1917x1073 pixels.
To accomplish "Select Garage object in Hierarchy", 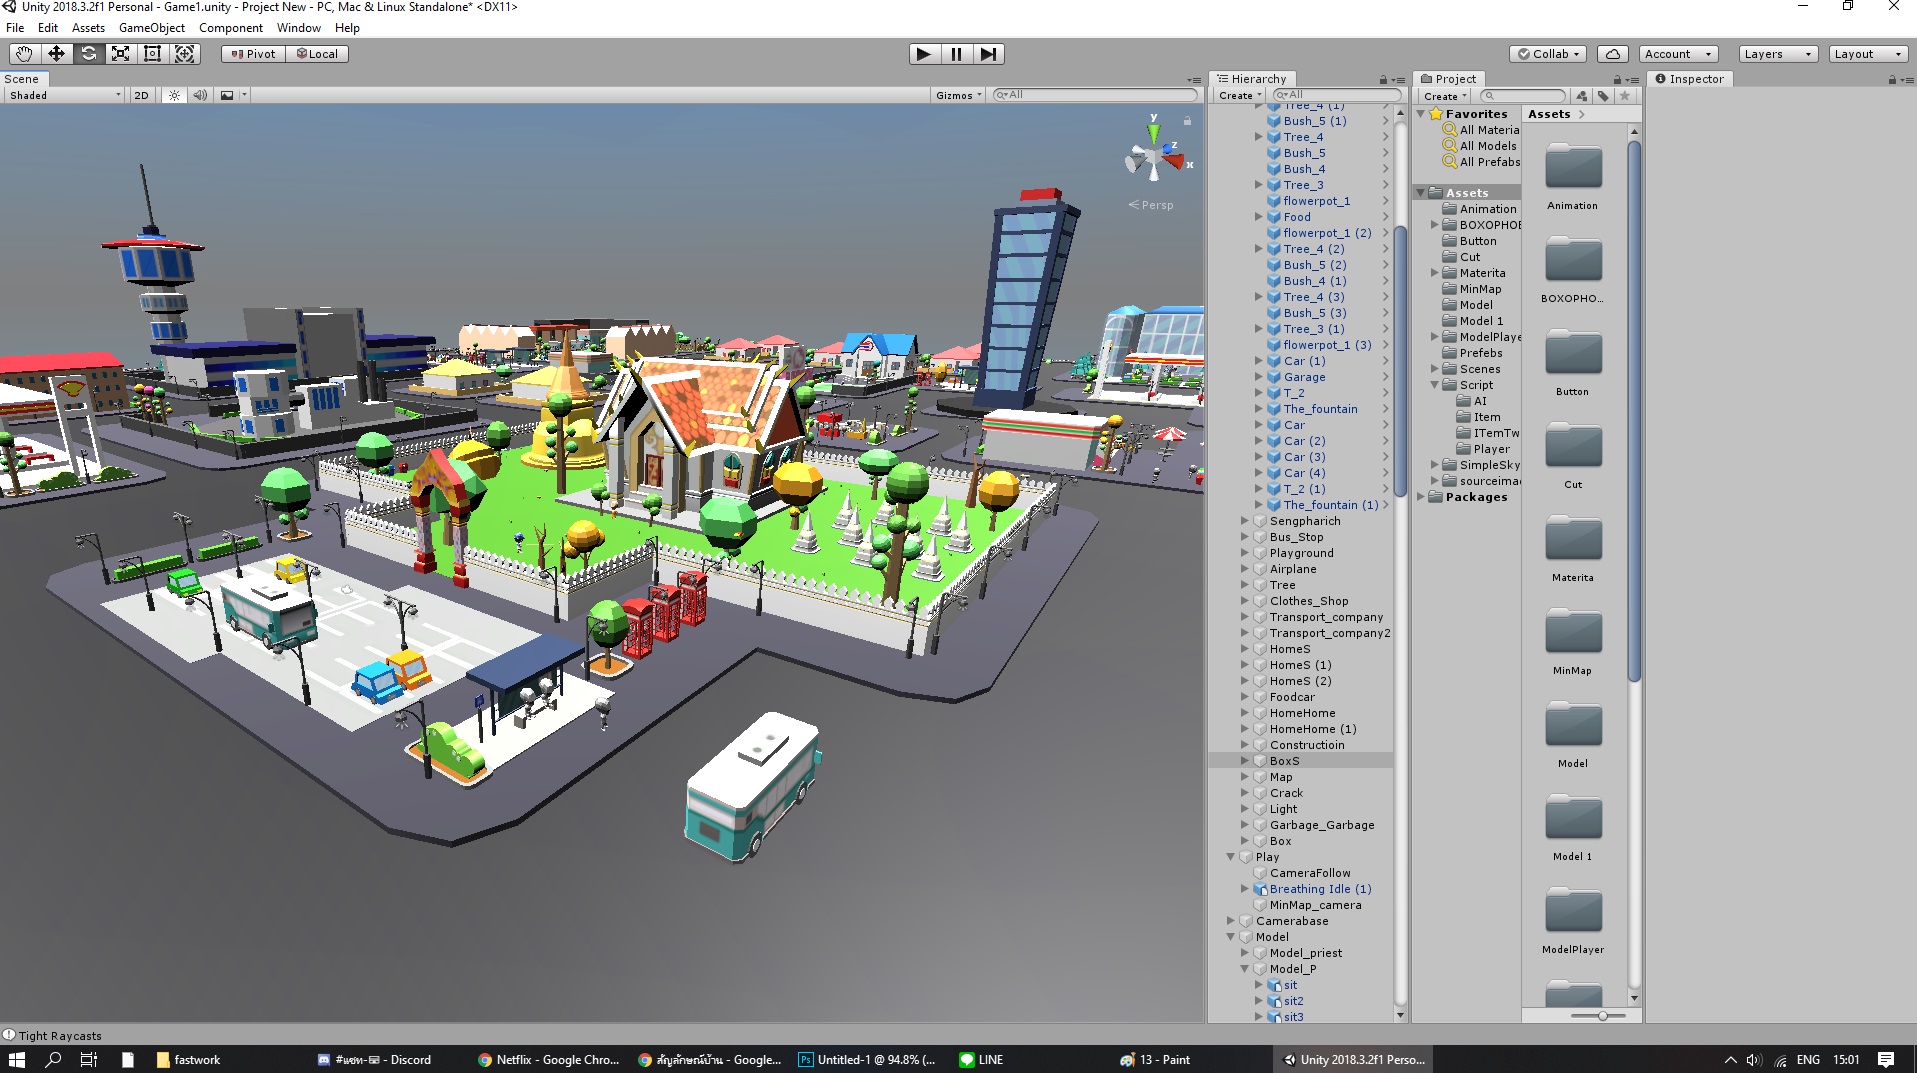I will [1304, 377].
